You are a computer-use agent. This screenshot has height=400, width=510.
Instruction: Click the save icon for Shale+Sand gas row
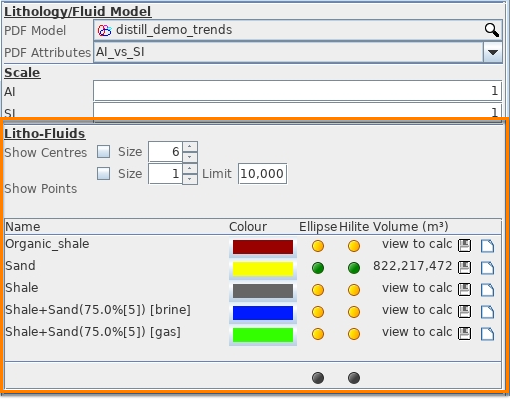pyautogui.click(x=464, y=334)
